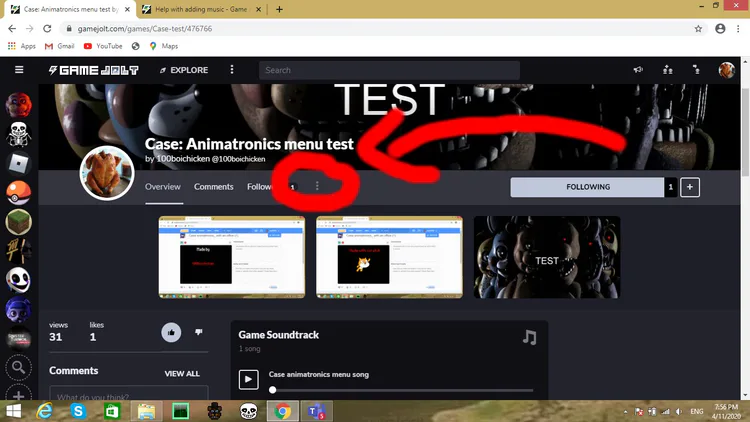Open a new browser tab
The width and height of the screenshot is (750, 422).
tap(279, 9)
